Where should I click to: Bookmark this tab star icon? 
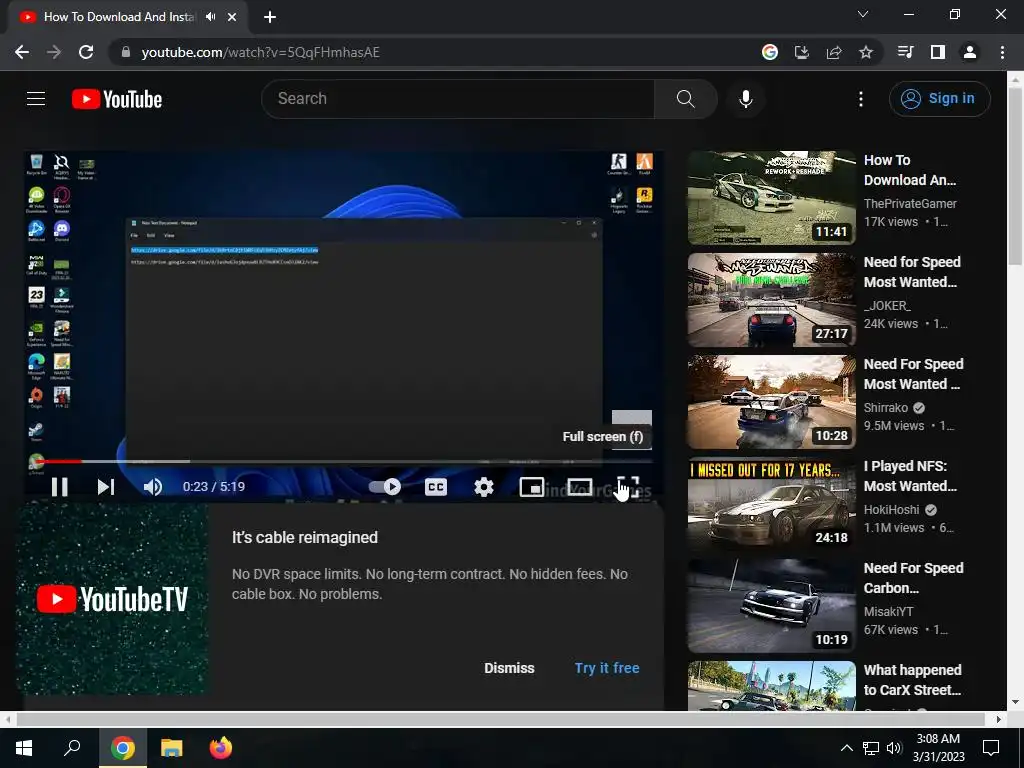pos(866,52)
